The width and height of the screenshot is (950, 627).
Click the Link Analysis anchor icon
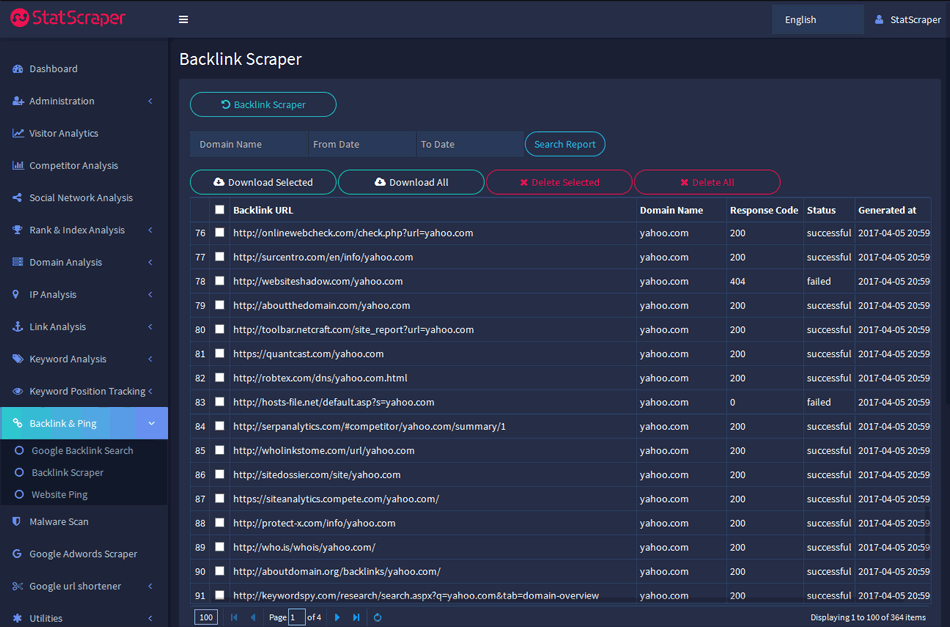18,326
